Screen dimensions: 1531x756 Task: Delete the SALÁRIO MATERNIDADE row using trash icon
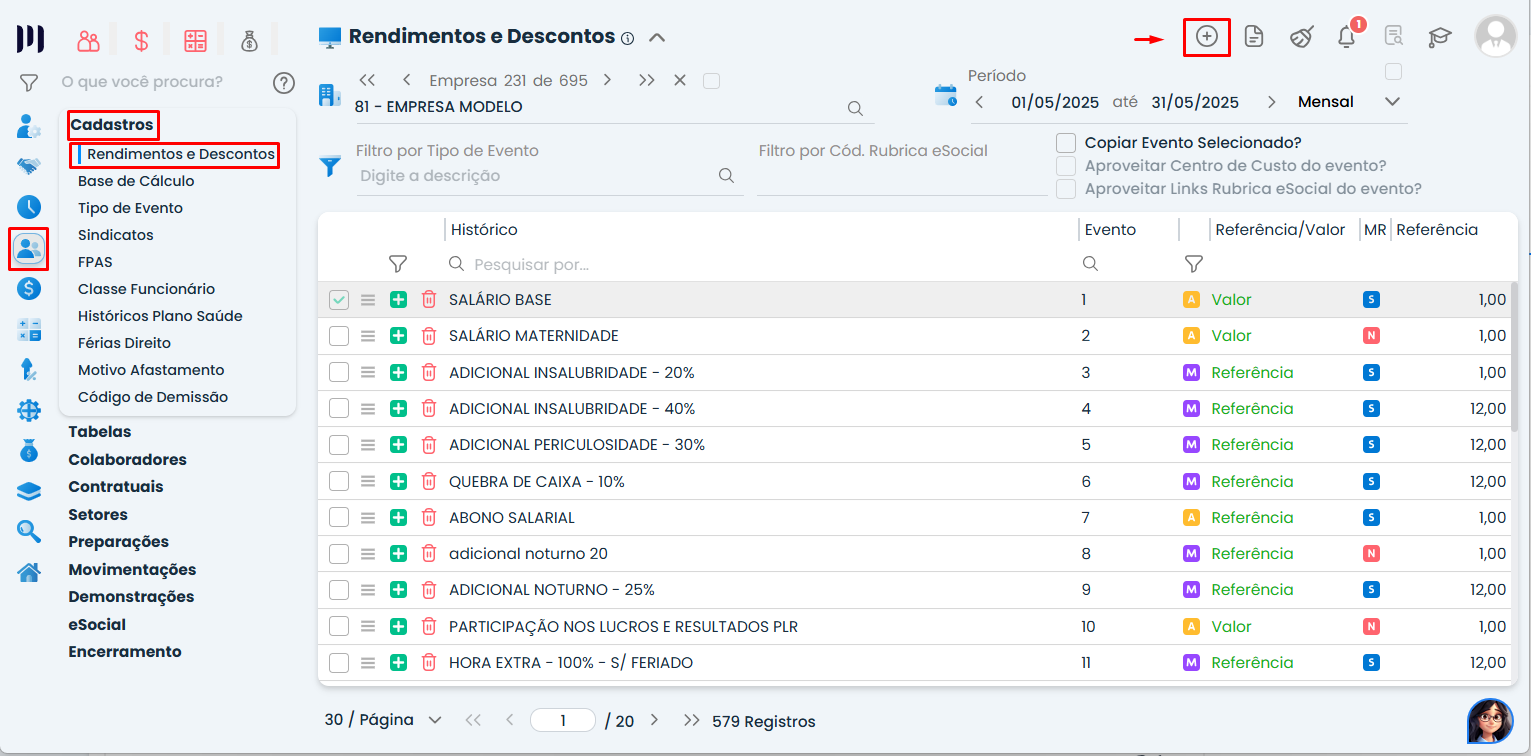click(x=429, y=336)
